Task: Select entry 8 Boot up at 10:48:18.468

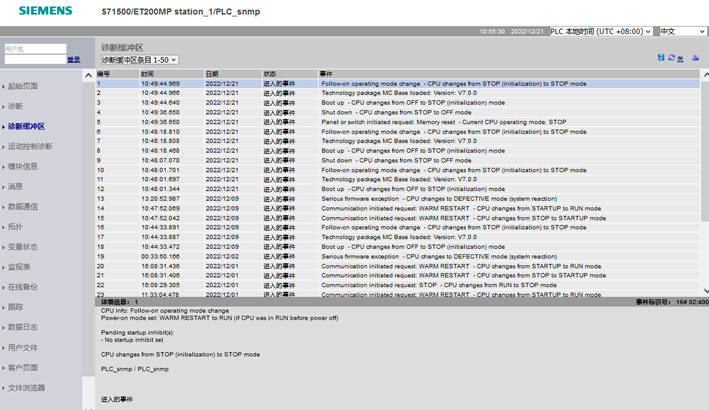Action: click(x=397, y=151)
